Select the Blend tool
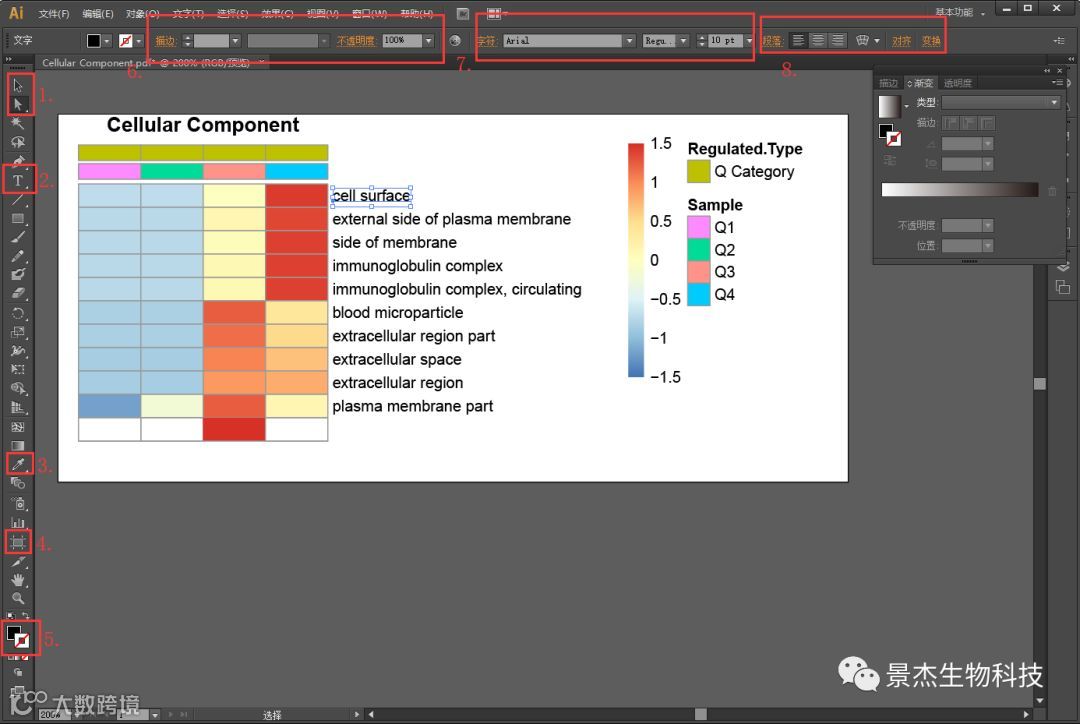Image resolution: width=1080 pixels, height=724 pixels. [x=18, y=484]
